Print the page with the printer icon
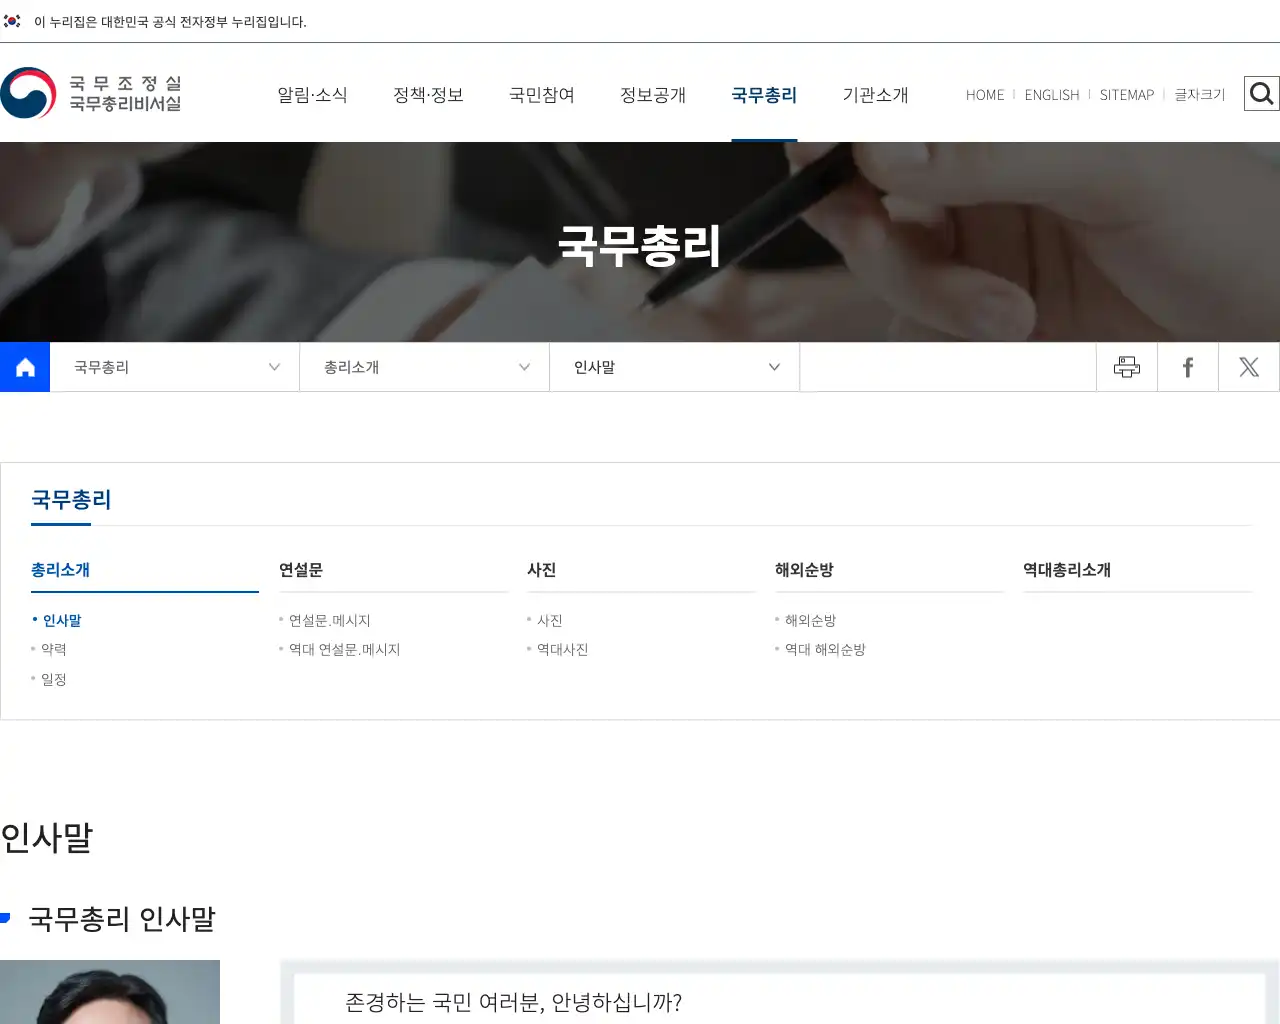The image size is (1280, 1024). pos(1127,367)
